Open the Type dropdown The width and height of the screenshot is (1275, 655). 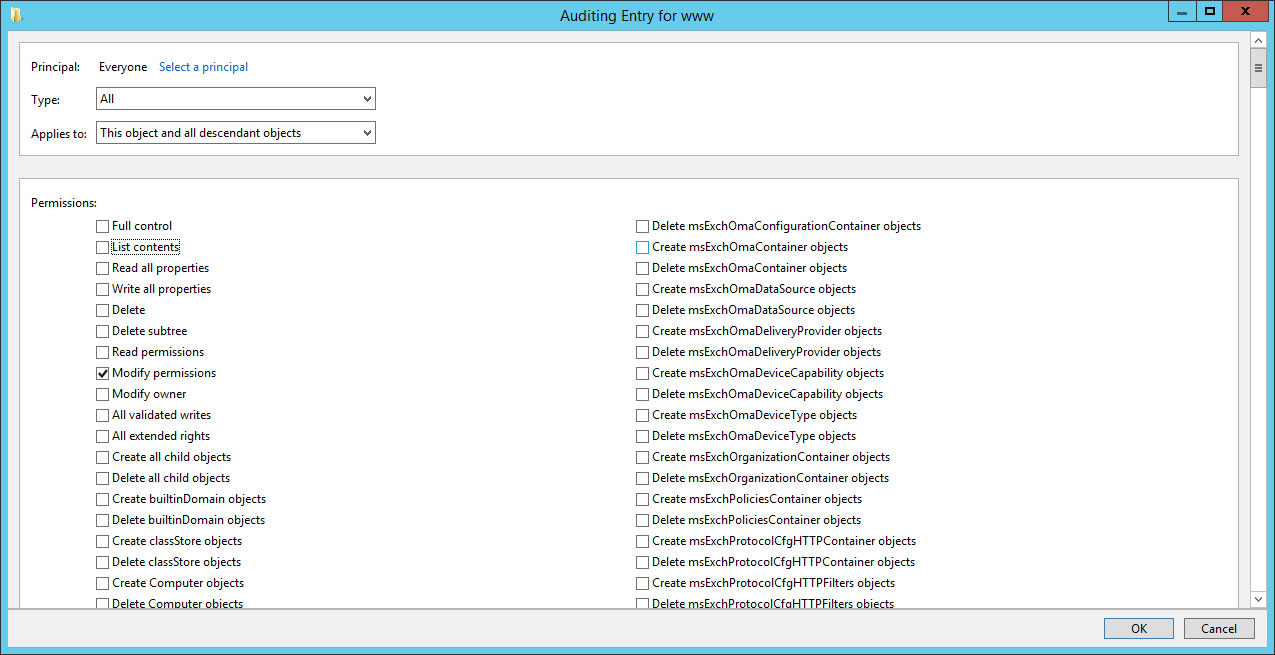[236, 99]
